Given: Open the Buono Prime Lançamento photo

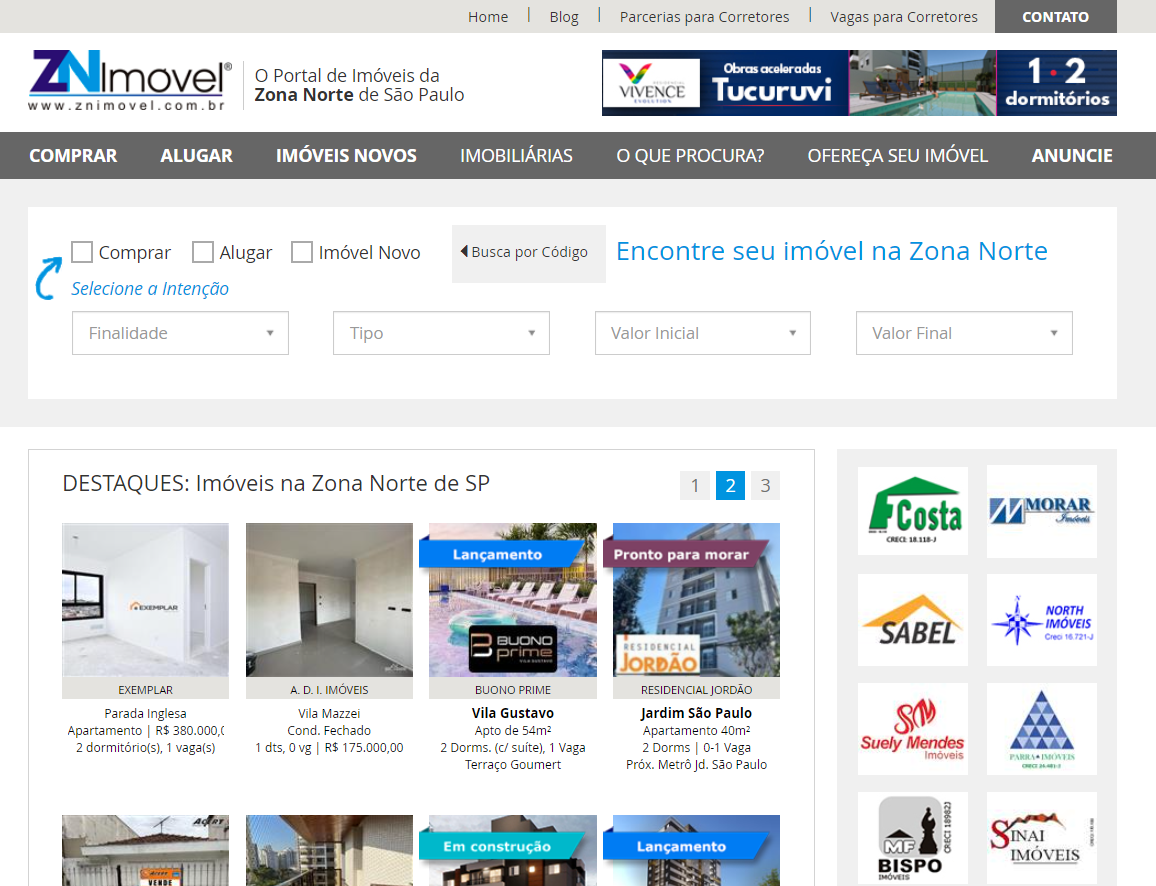Looking at the screenshot, I should tap(513, 600).
